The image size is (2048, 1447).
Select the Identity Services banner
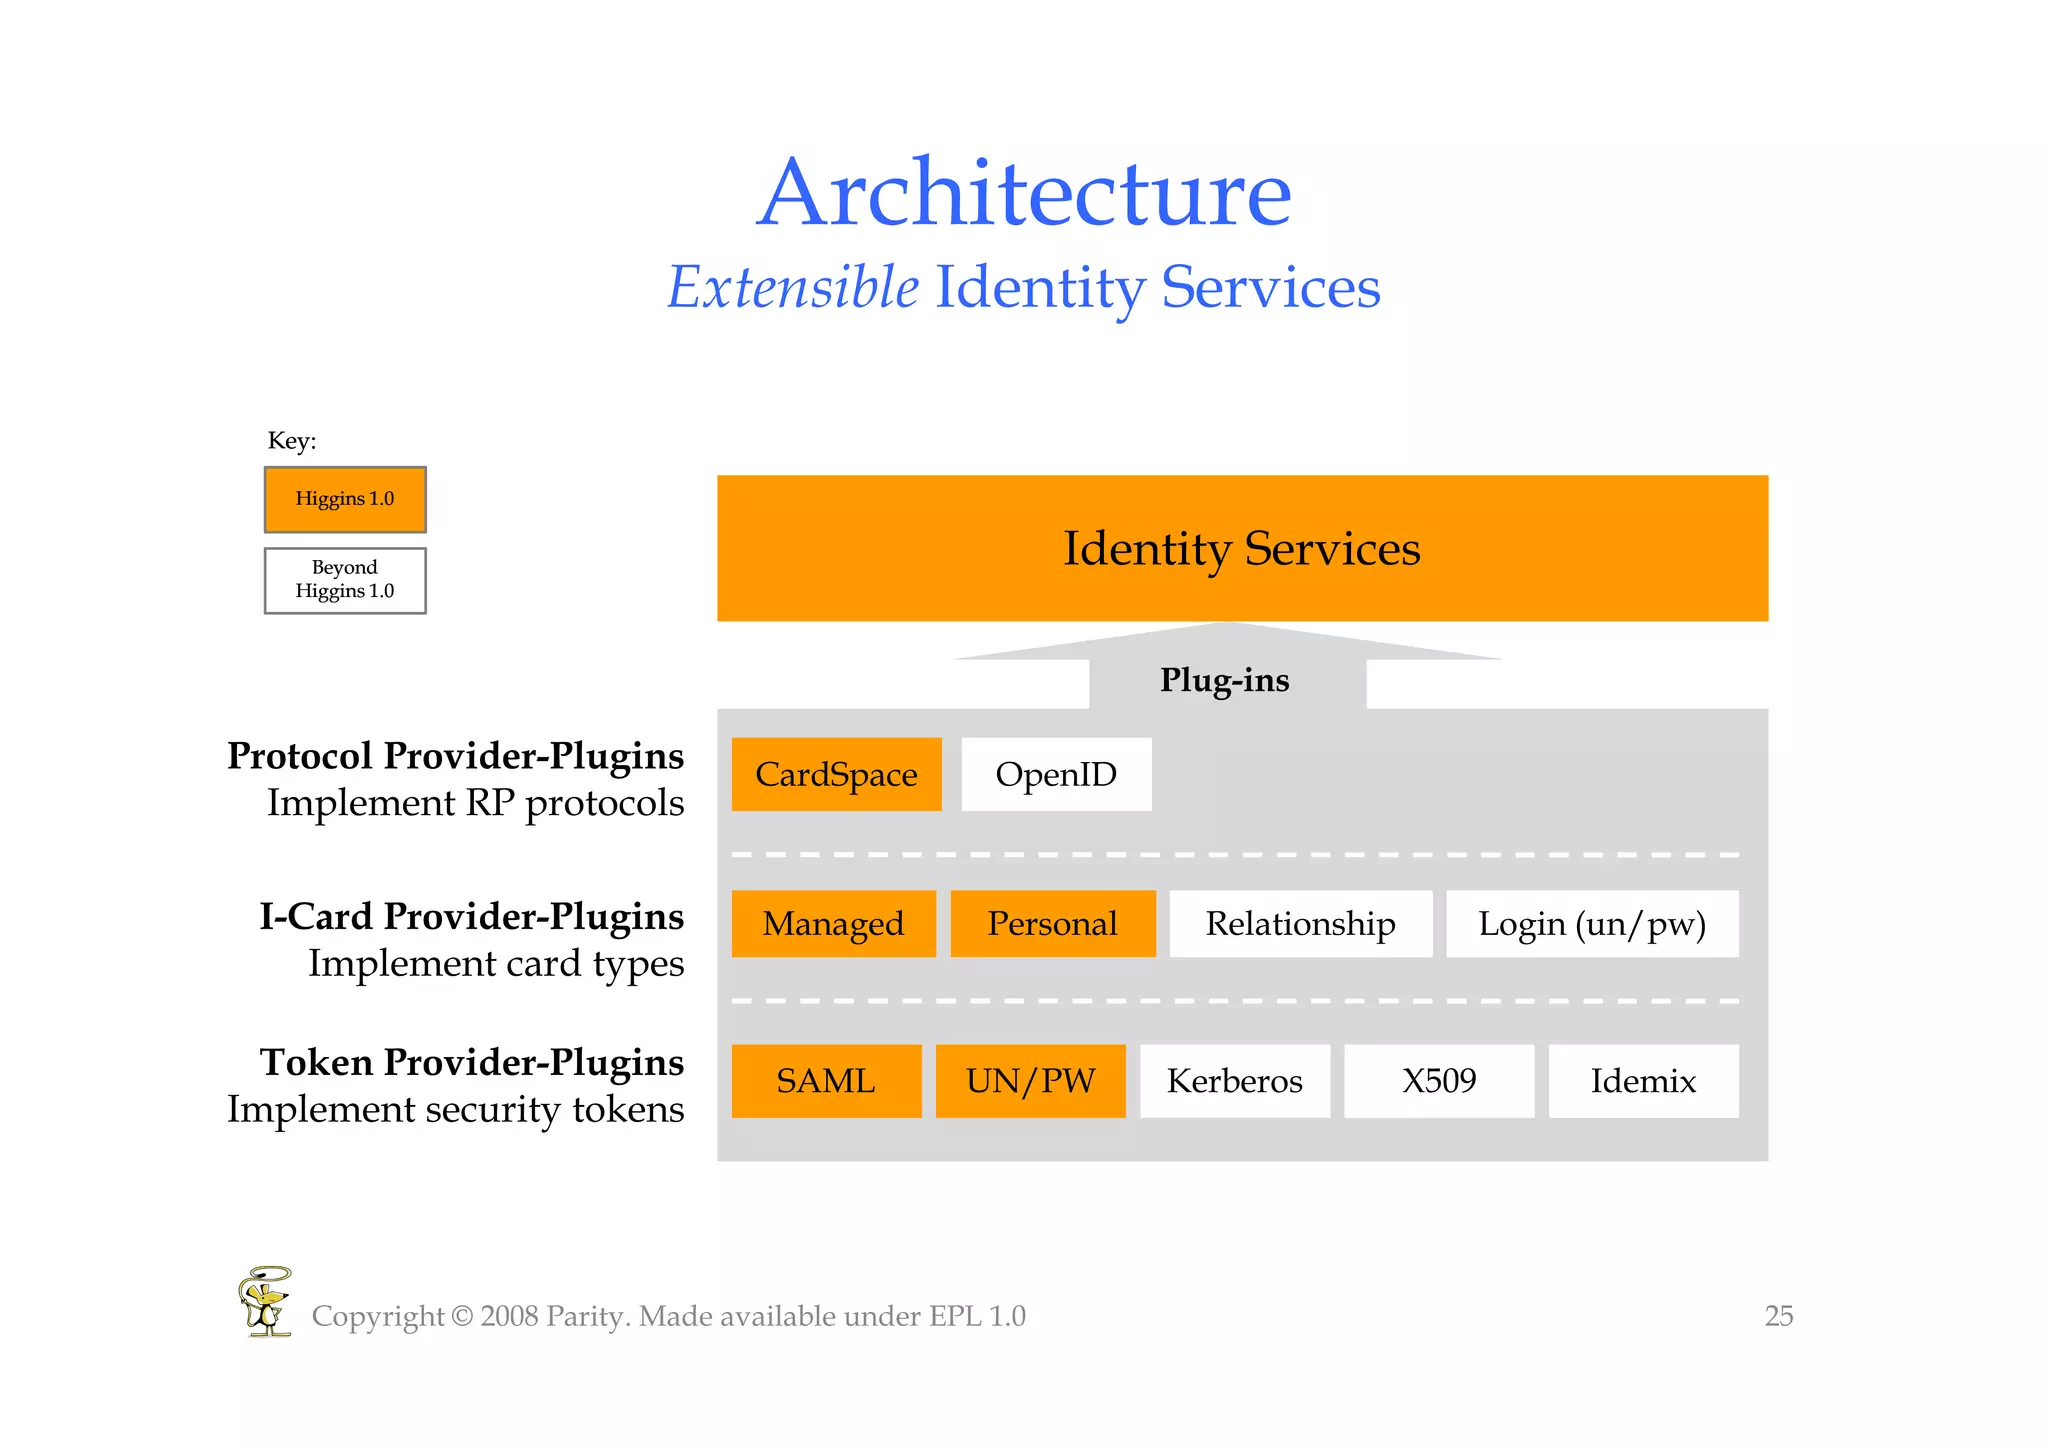pos(1242,548)
